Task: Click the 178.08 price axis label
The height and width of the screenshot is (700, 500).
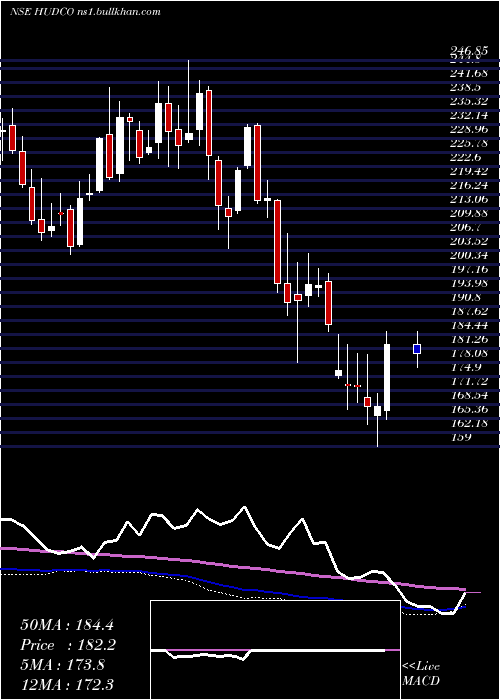Action: 469,353
